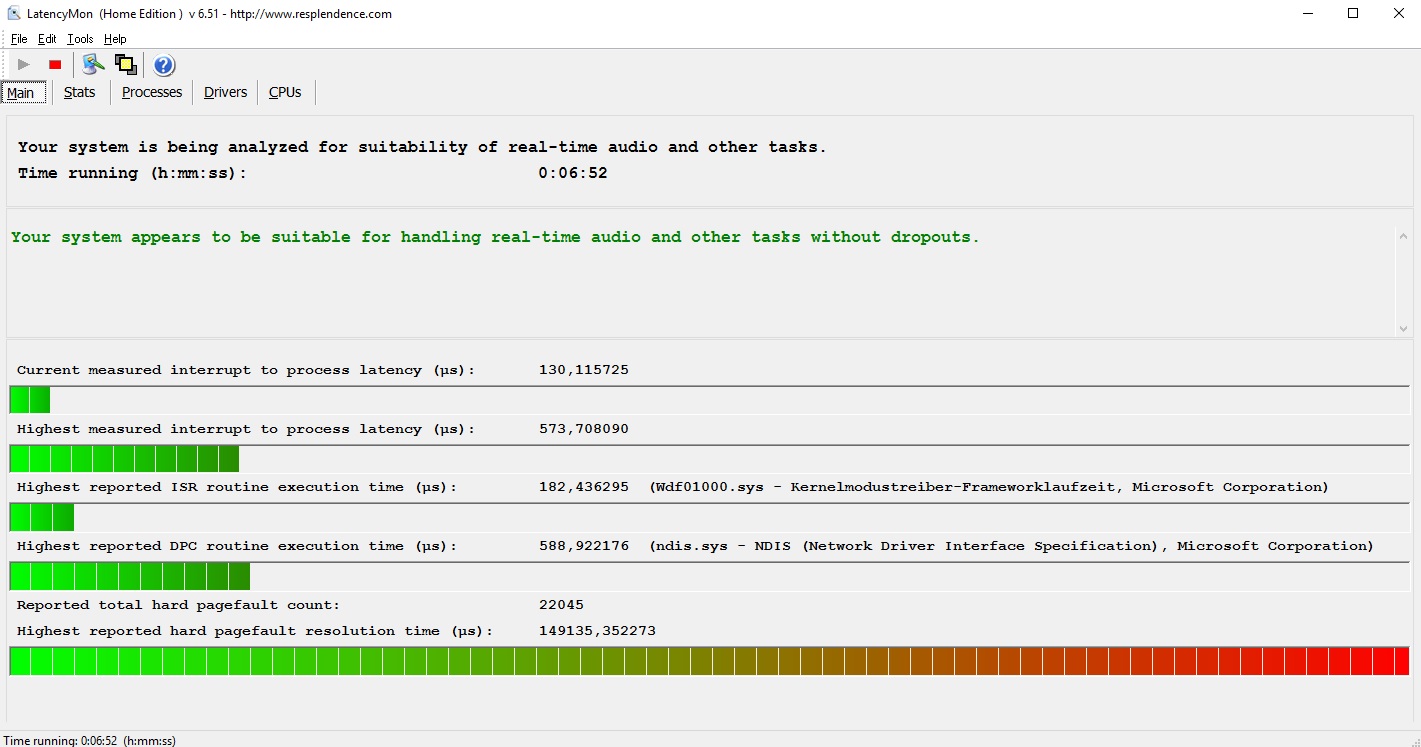Stop the latency monitor with the red square
1421x747 pixels.
click(x=55, y=65)
